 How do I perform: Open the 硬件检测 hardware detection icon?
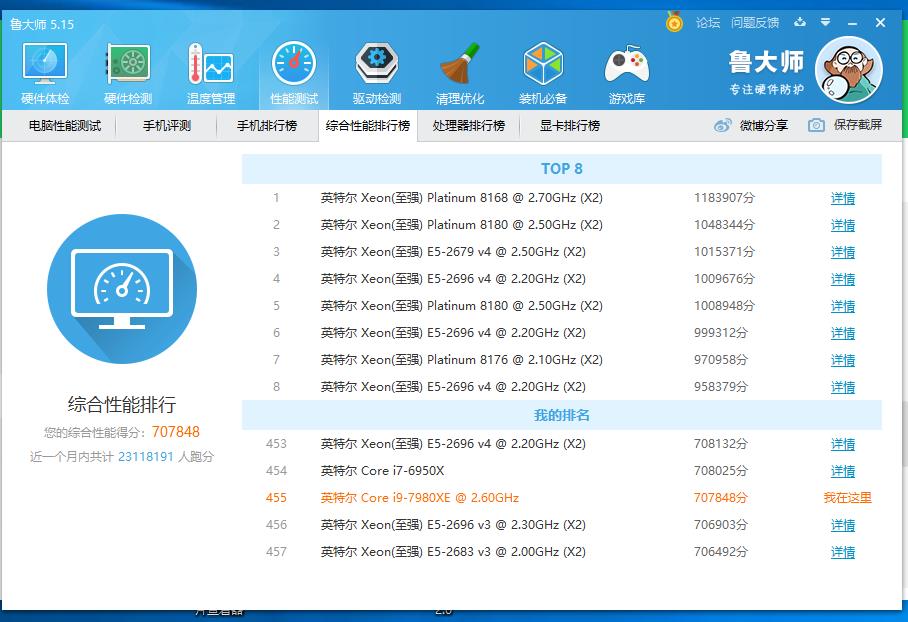coord(128,74)
